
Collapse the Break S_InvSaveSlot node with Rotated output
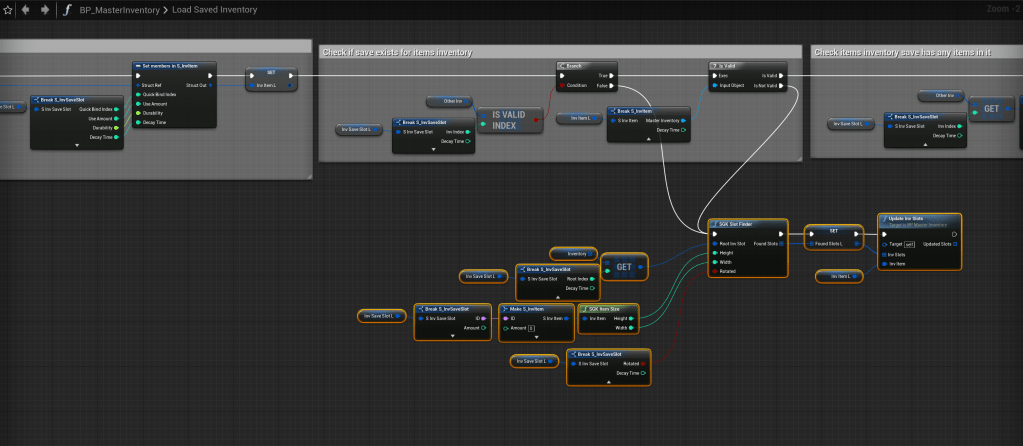click(608, 381)
